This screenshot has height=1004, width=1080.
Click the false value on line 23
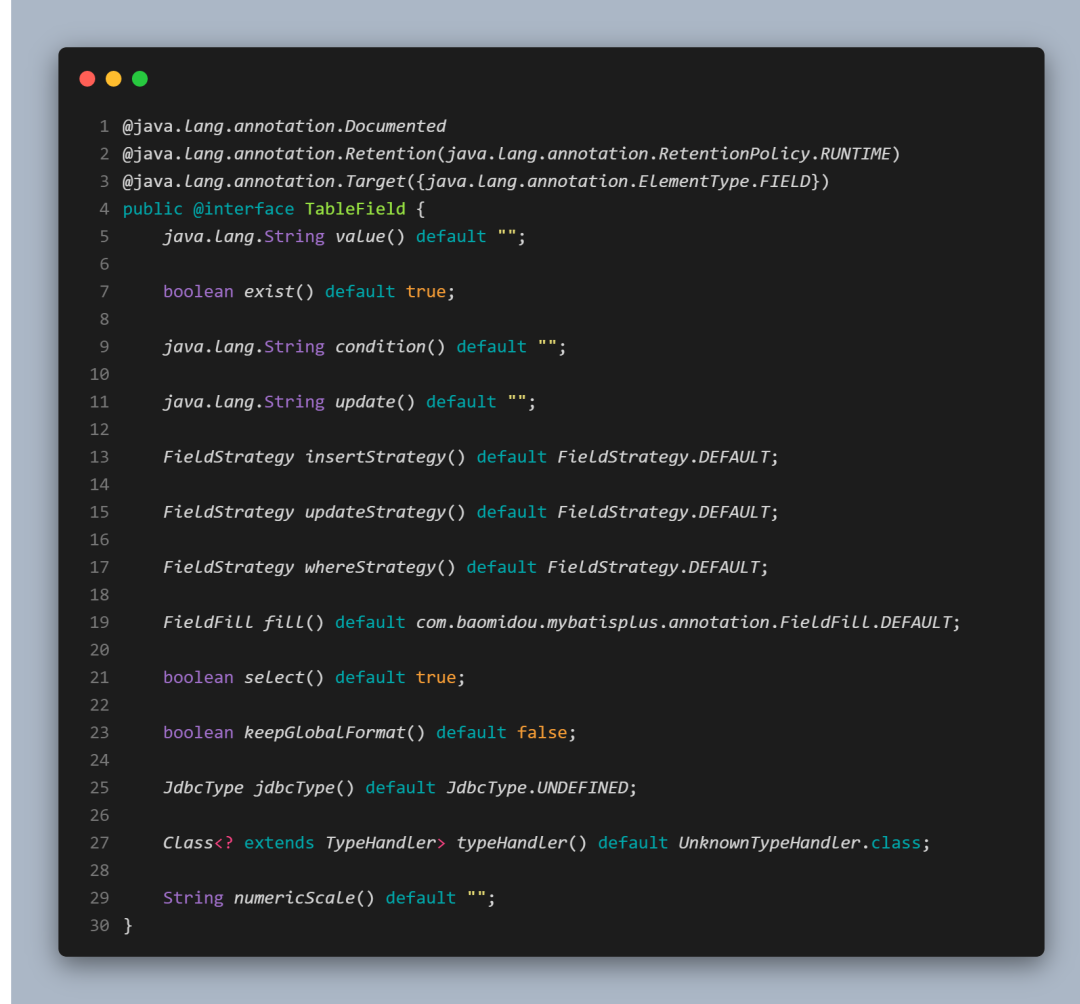542,733
